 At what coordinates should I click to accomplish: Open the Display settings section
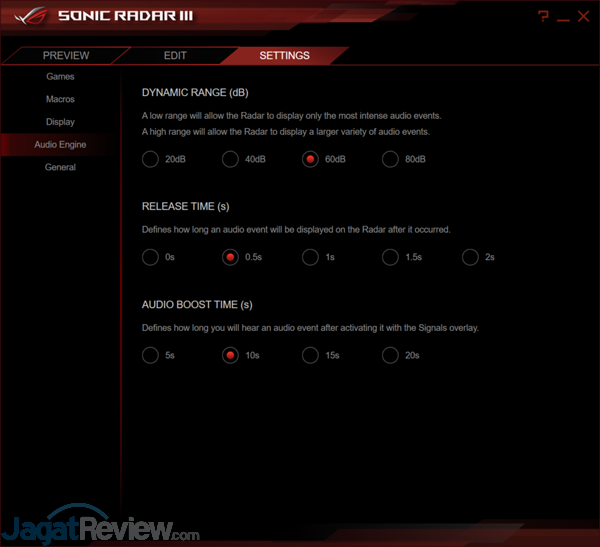[60, 122]
